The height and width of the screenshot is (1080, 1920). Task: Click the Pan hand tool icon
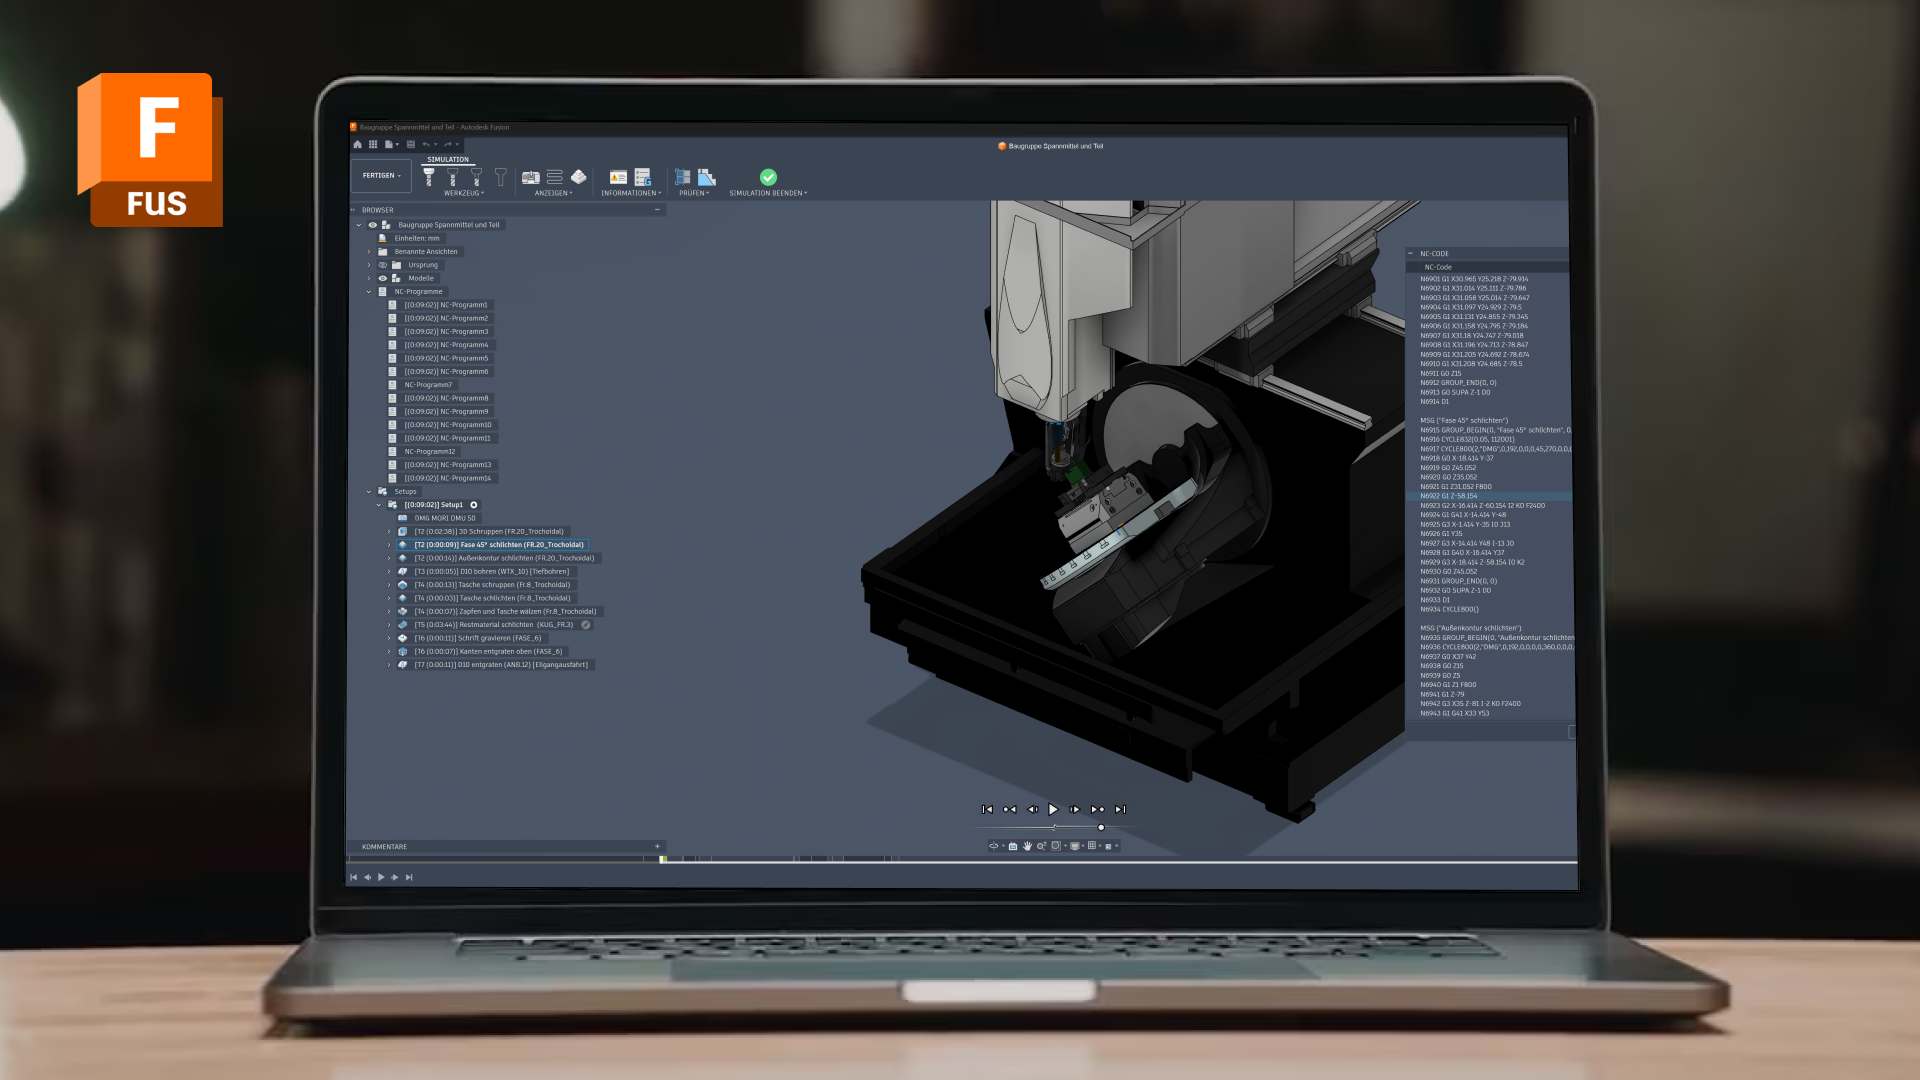[x=1027, y=846]
